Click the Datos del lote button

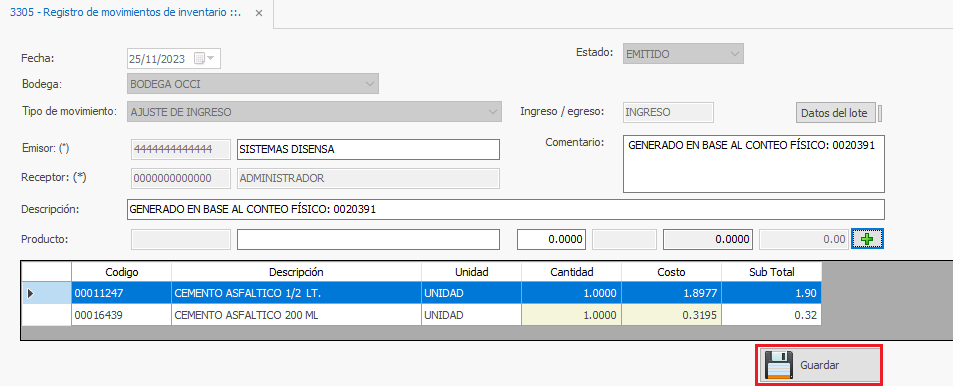coord(836,113)
